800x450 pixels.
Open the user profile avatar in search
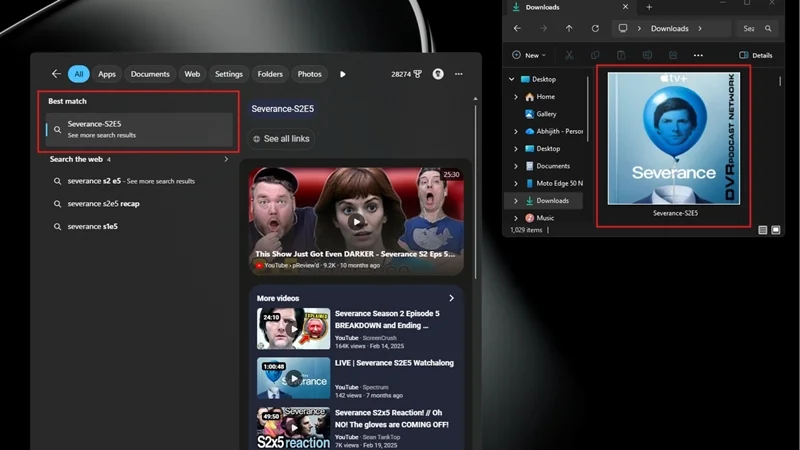point(438,74)
